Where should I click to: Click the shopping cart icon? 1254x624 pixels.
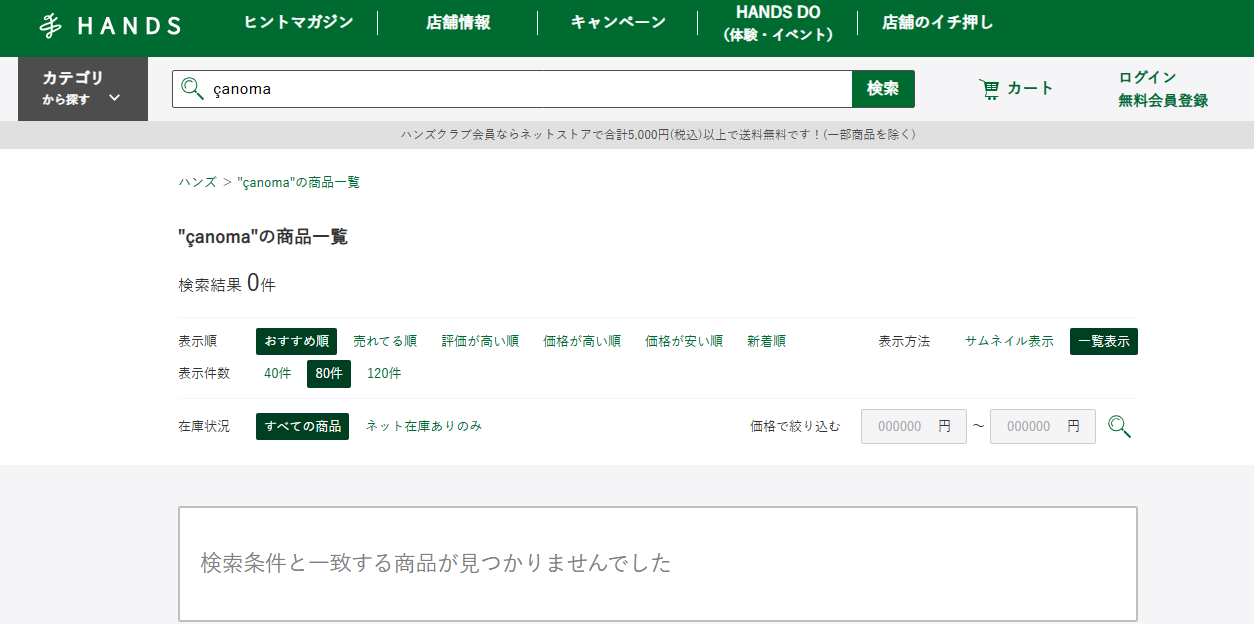pos(989,89)
